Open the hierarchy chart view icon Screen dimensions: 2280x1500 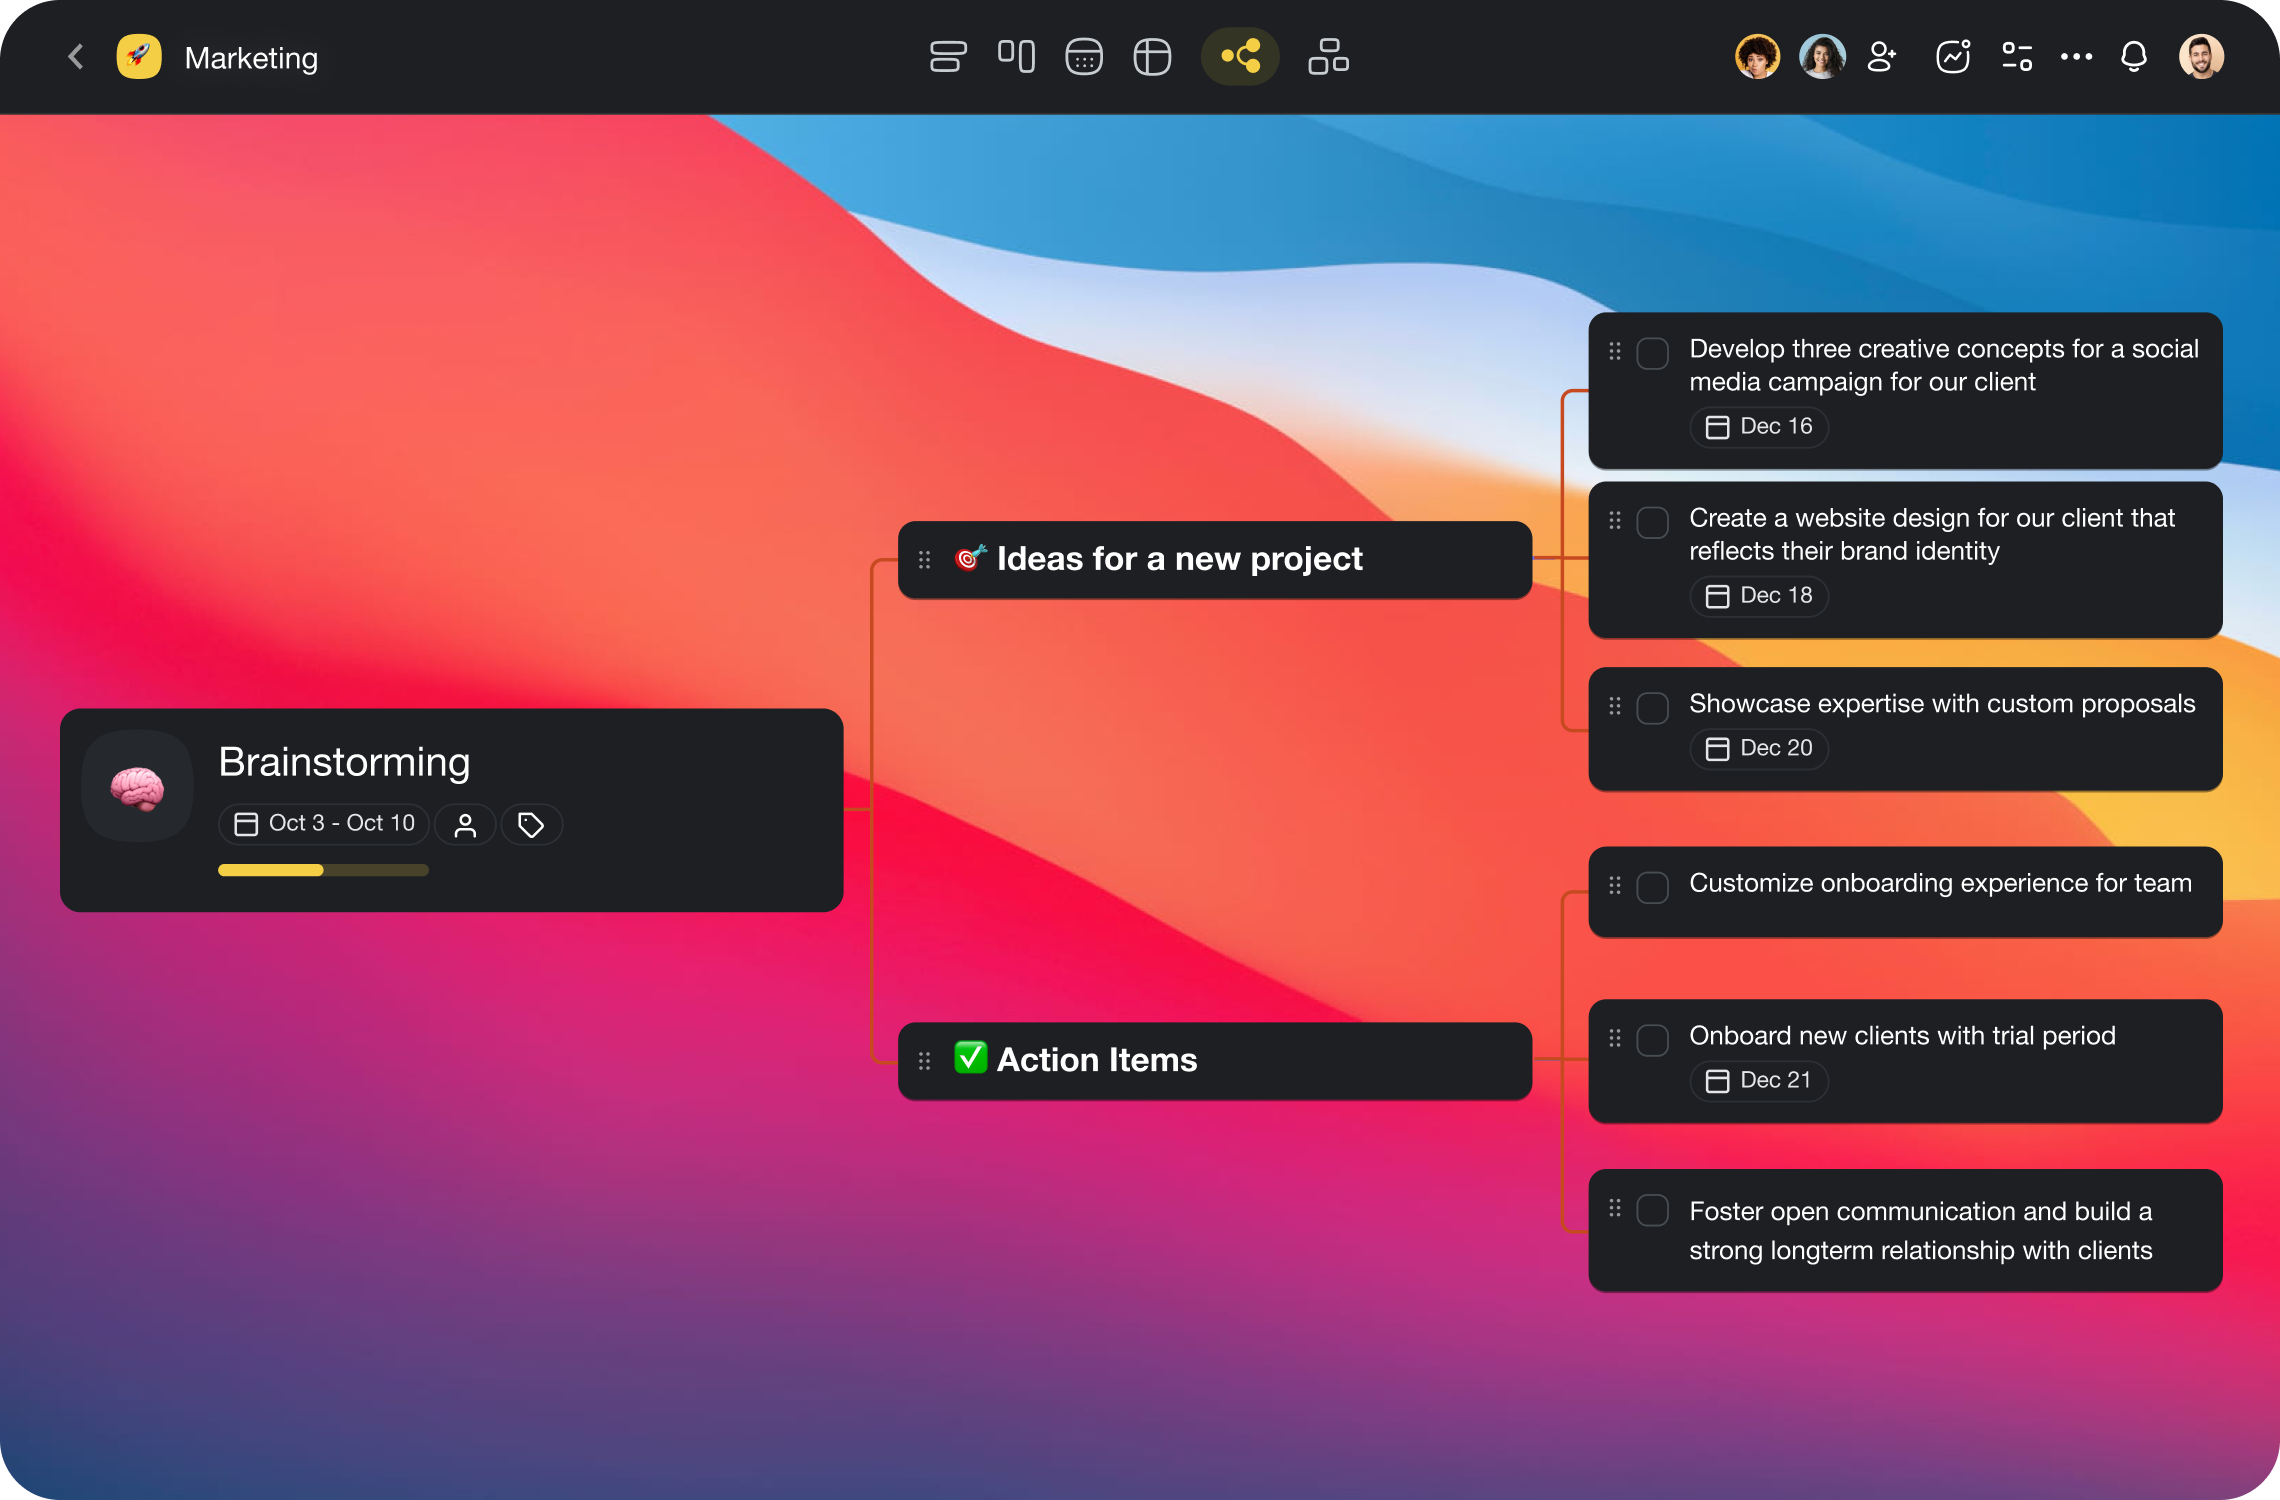pyautogui.click(x=1328, y=57)
